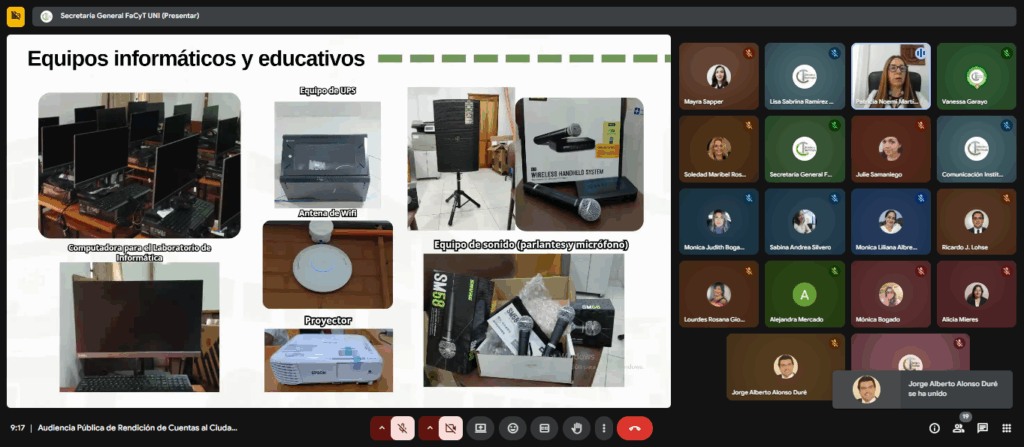Toggle the muted microphone button
The image size is (1024, 447).
[x=403, y=428]
